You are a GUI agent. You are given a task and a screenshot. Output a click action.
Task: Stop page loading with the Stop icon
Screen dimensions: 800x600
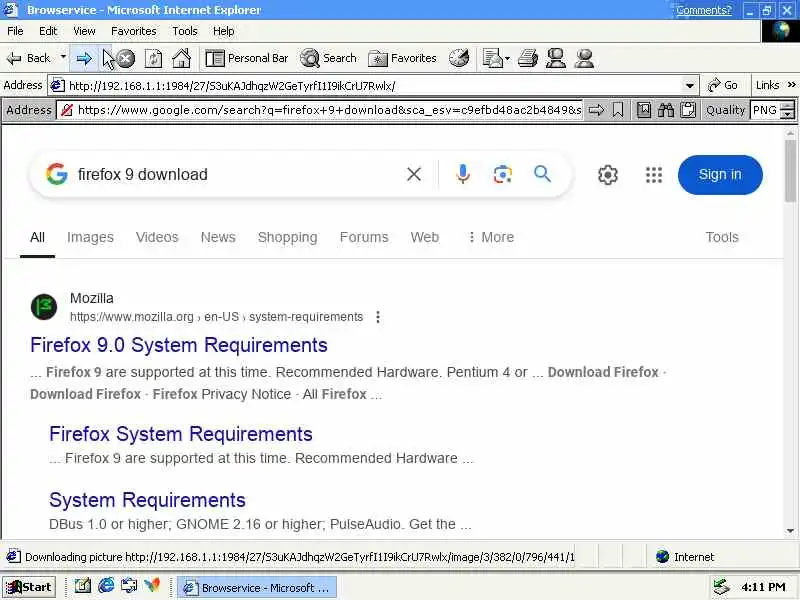pyautogui.click(x=126, y=59)
